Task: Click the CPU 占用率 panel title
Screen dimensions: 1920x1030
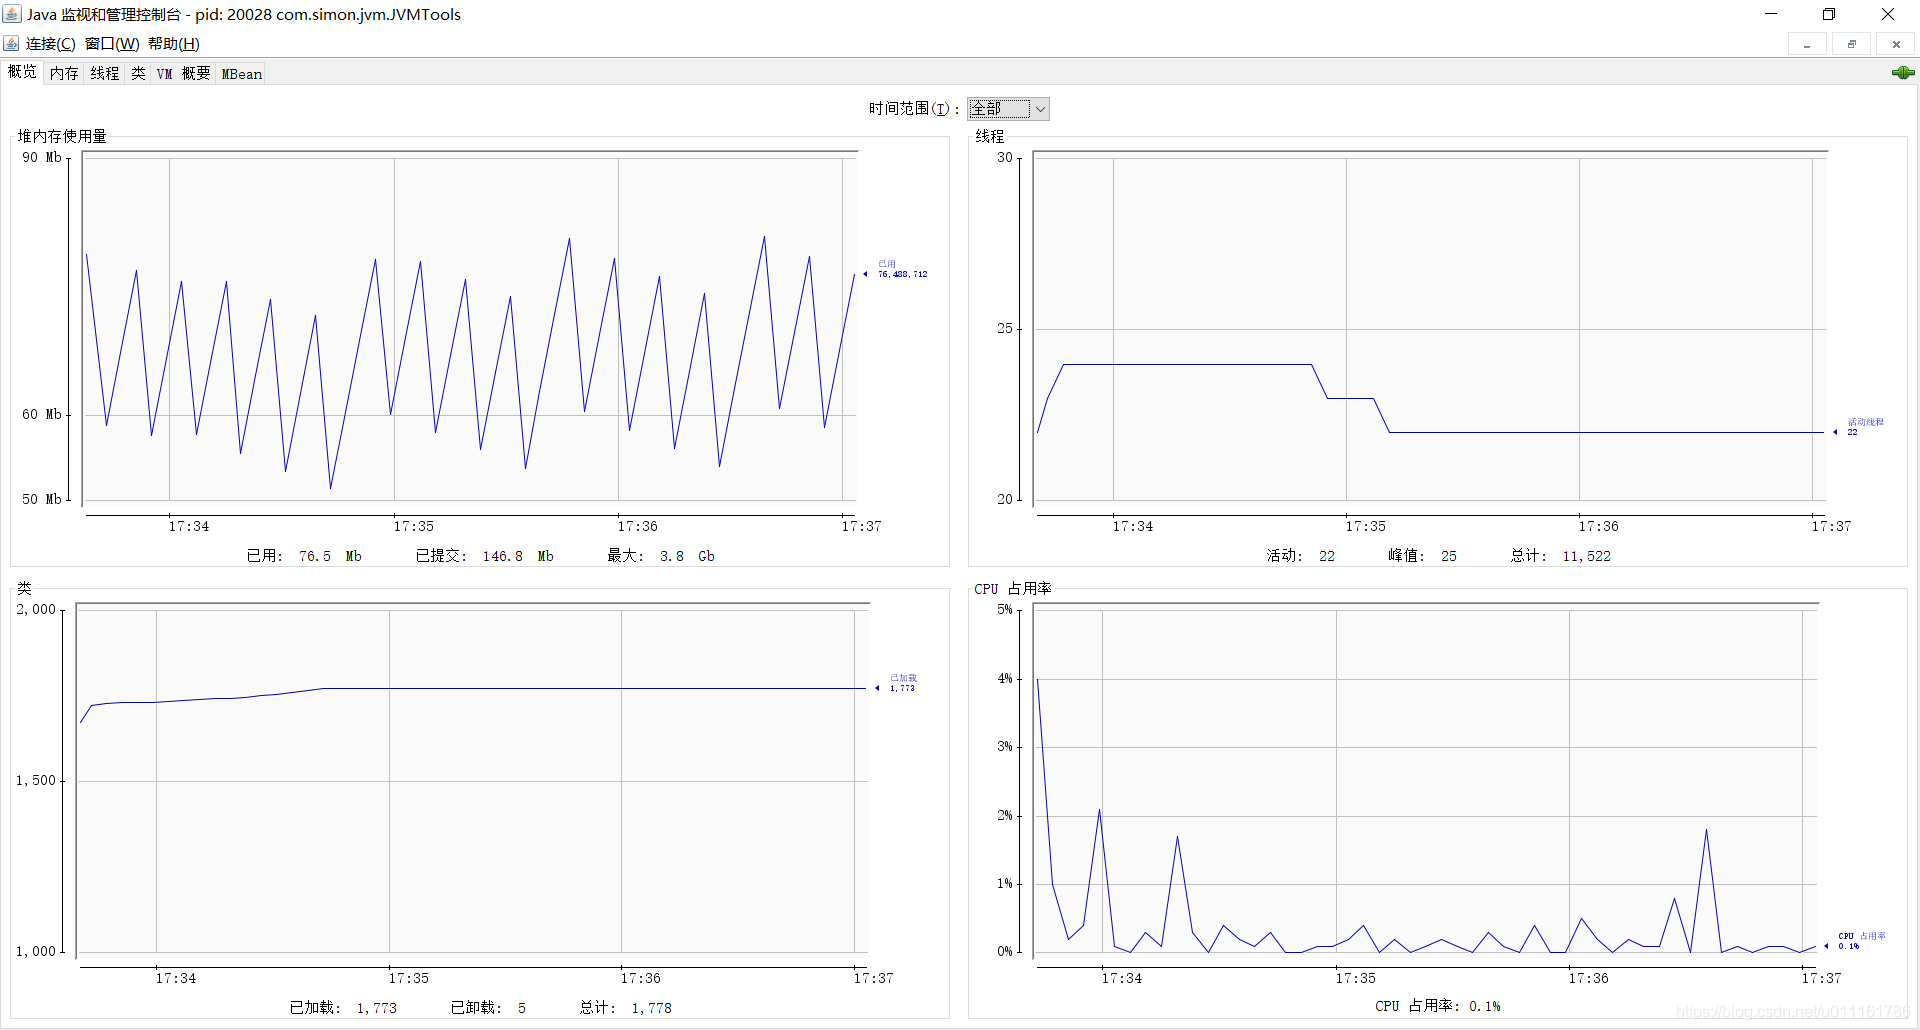Action: pyautogui.click(x=1013, y=588)
